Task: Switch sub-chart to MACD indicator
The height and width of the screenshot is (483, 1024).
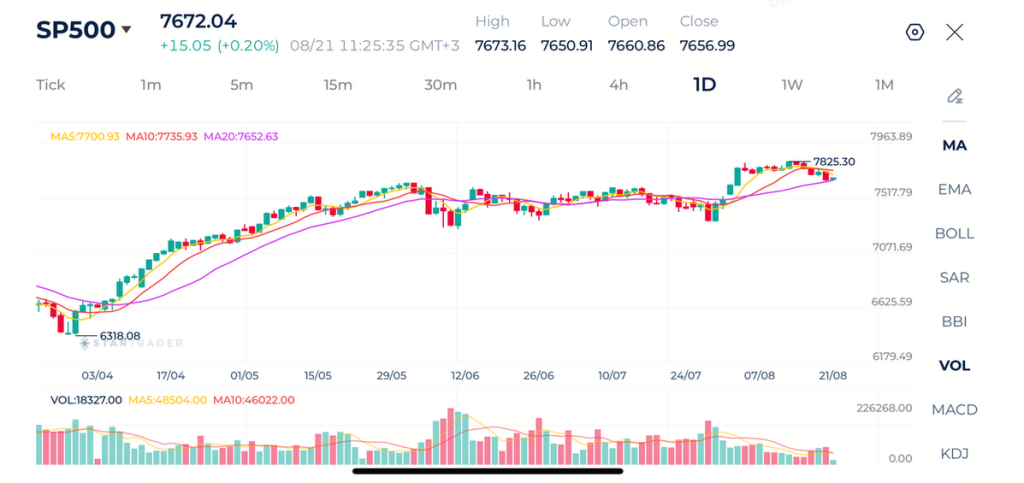Action: pos(954,409)
